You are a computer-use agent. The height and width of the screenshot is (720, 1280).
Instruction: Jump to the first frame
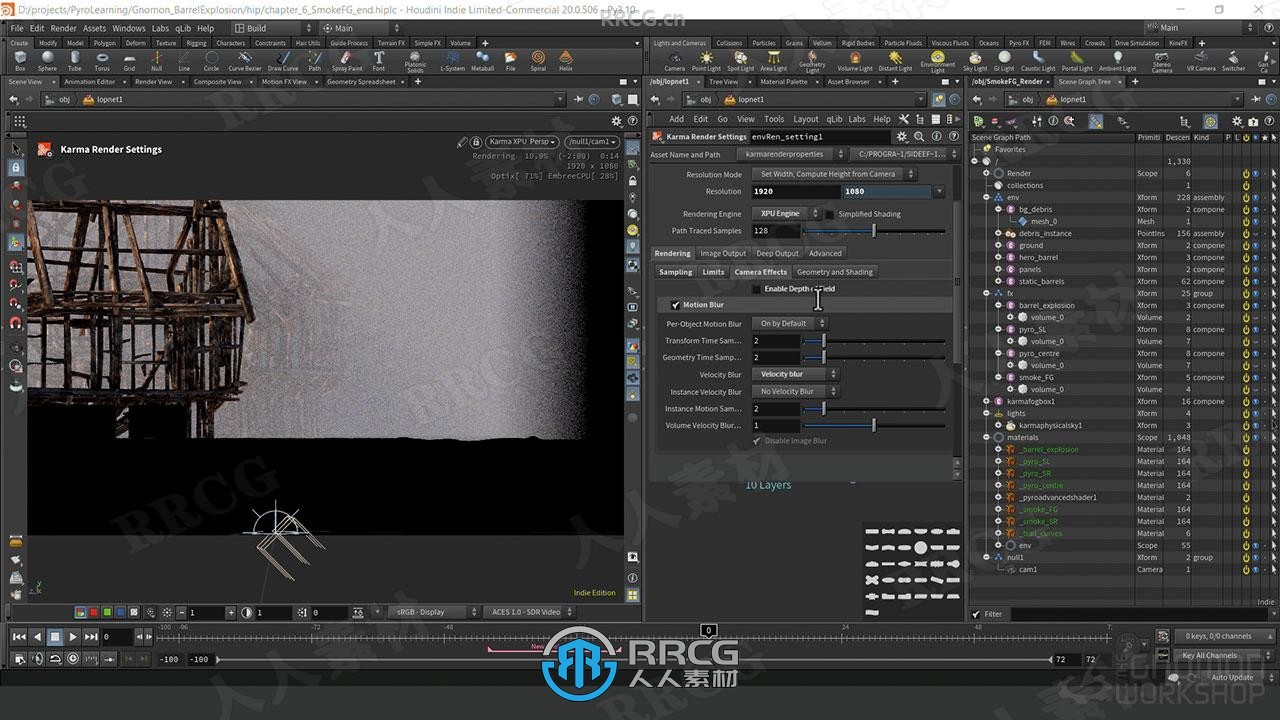coord(19,636)
